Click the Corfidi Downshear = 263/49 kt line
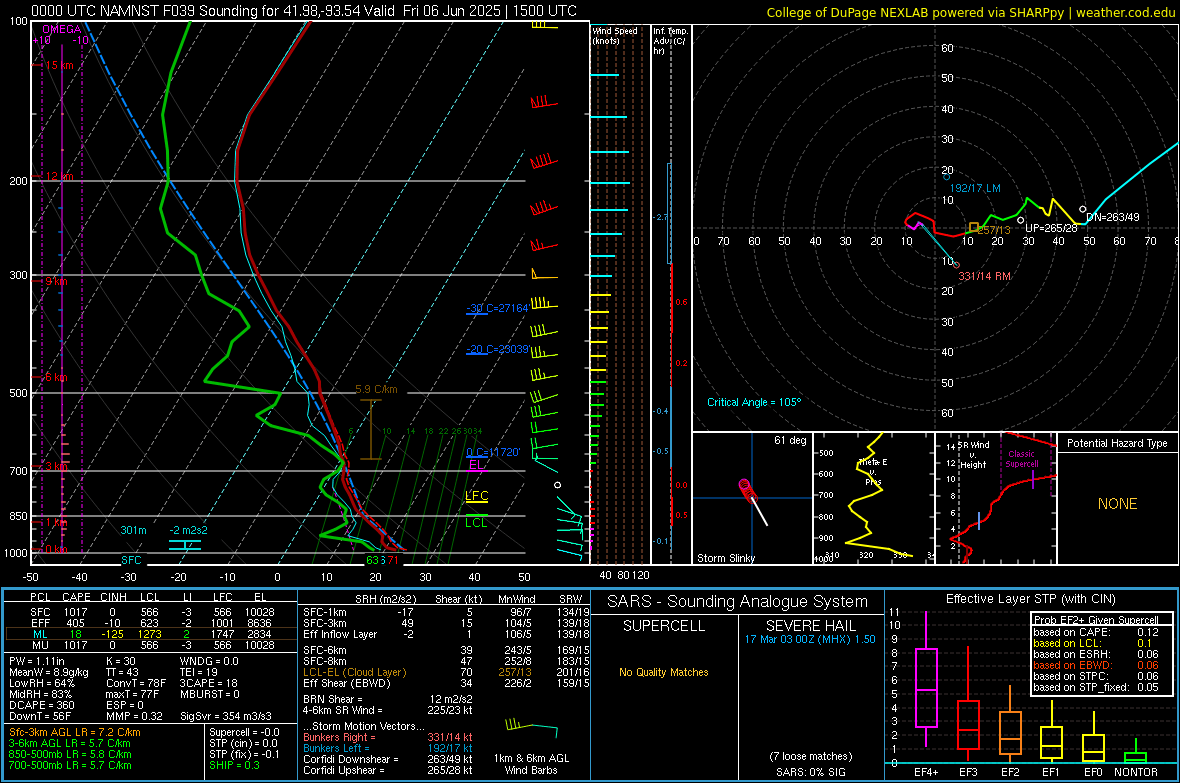This screenshot has width=1180, height=783. click(388, 759)
